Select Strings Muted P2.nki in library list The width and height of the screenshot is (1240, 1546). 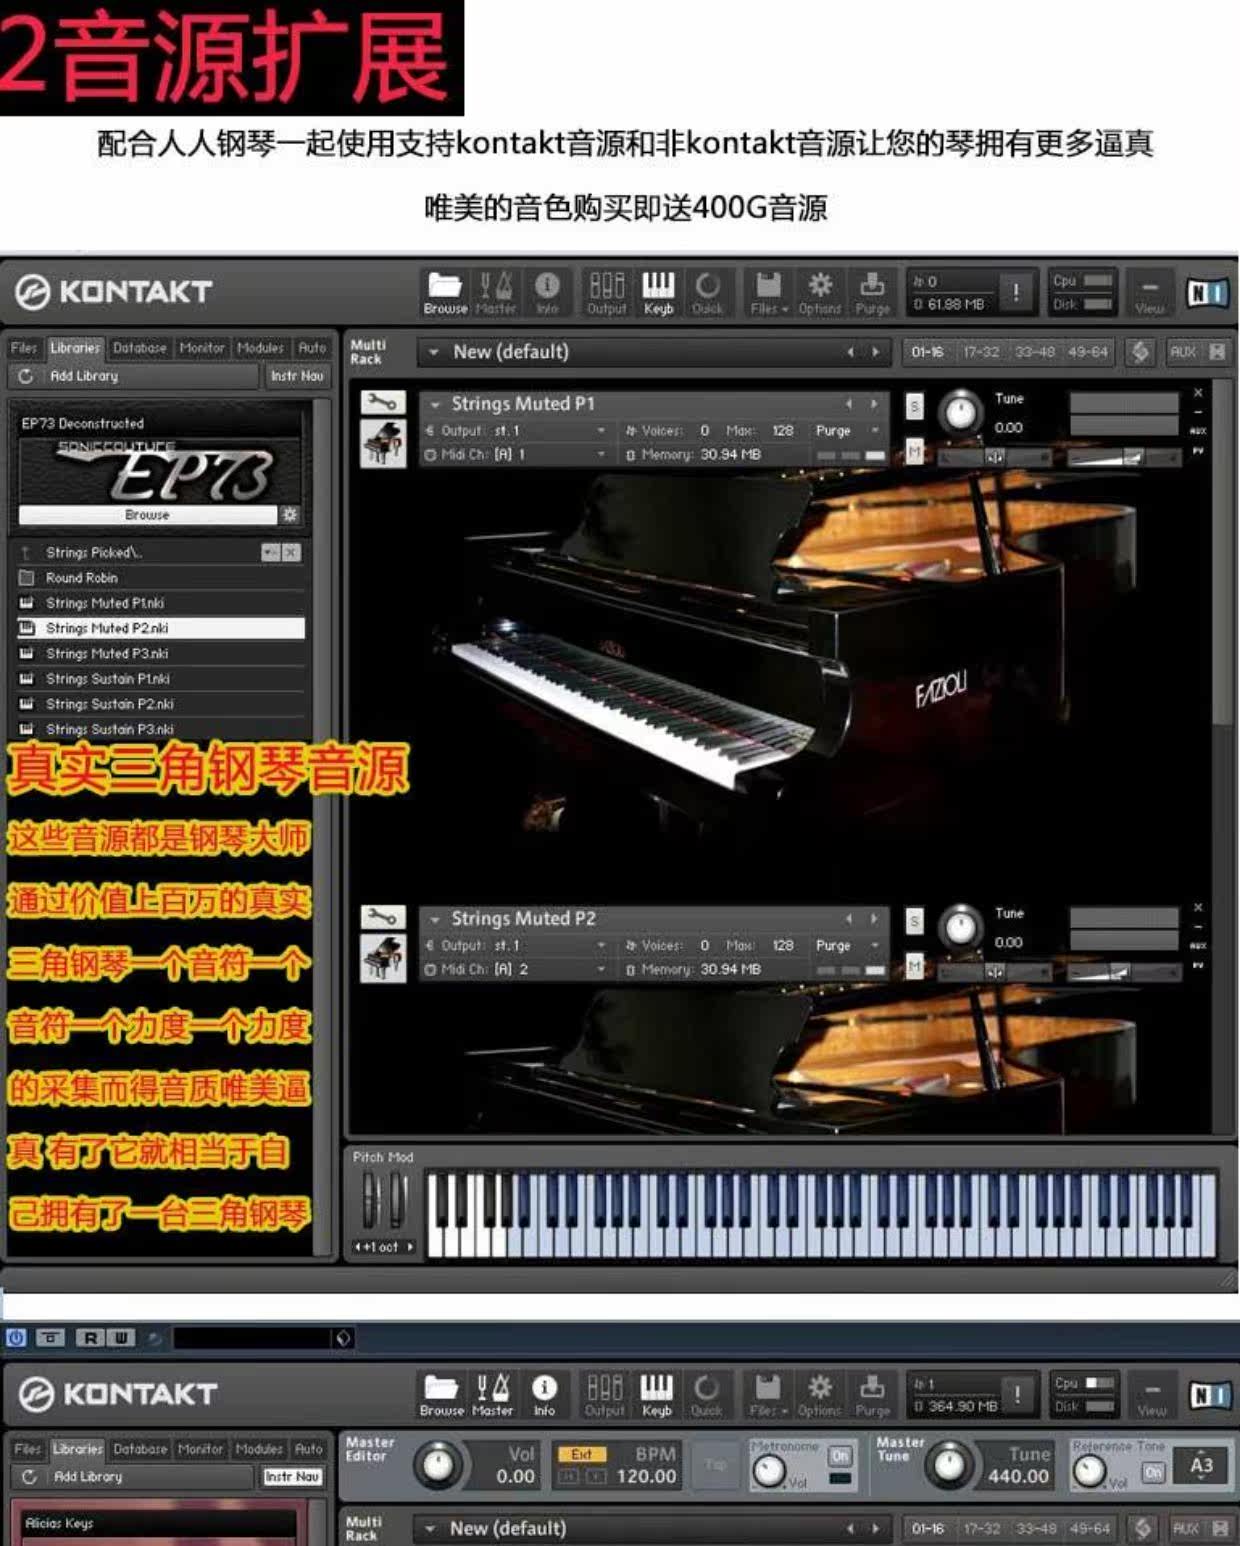click(x=160, y=628)
